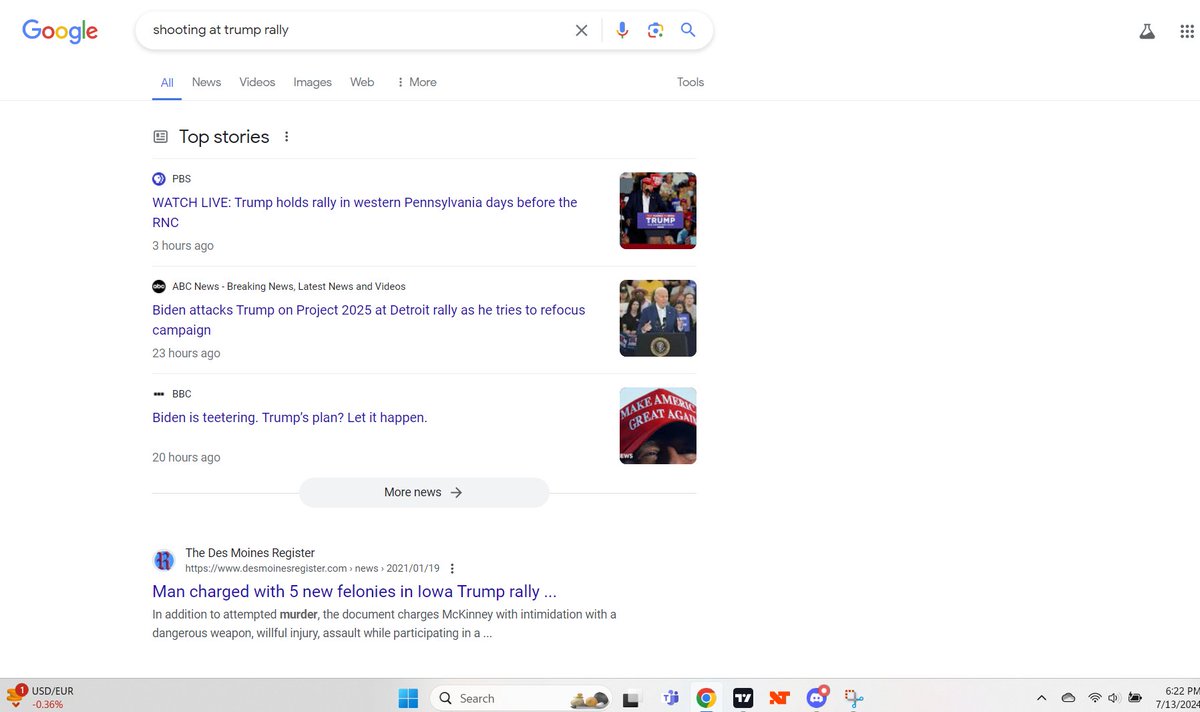Expand hidden tray icons with the chevron
Image resolution: width=1200 pixels, height=712 pixels.
click(x=1041, y=697)
